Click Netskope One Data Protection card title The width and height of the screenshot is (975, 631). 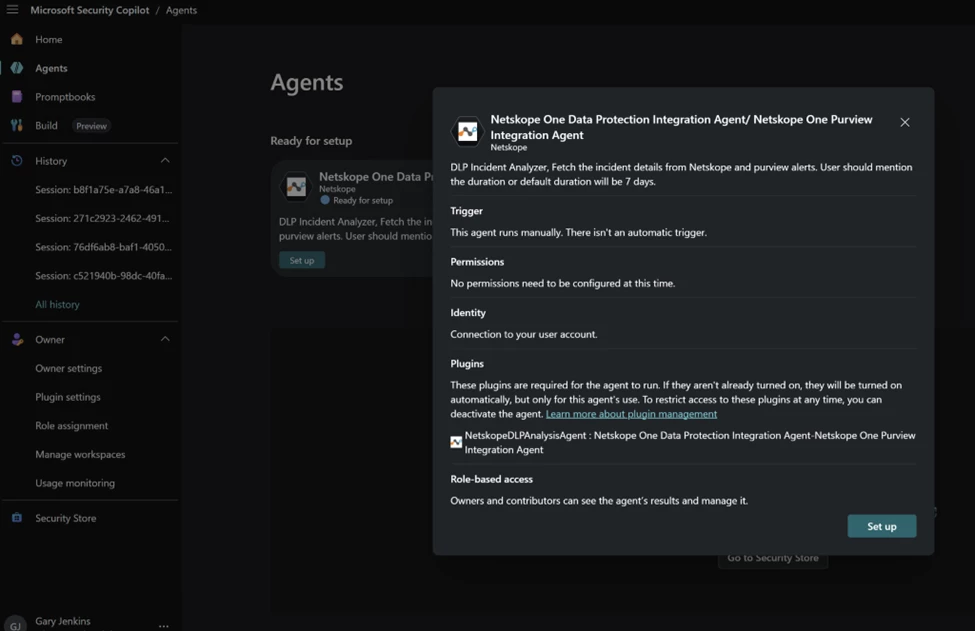tap(376, 177)
